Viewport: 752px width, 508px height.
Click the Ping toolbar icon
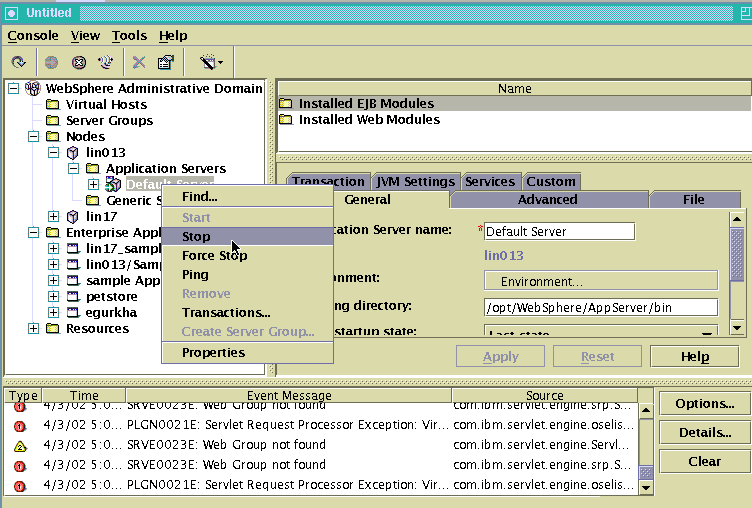106,62
